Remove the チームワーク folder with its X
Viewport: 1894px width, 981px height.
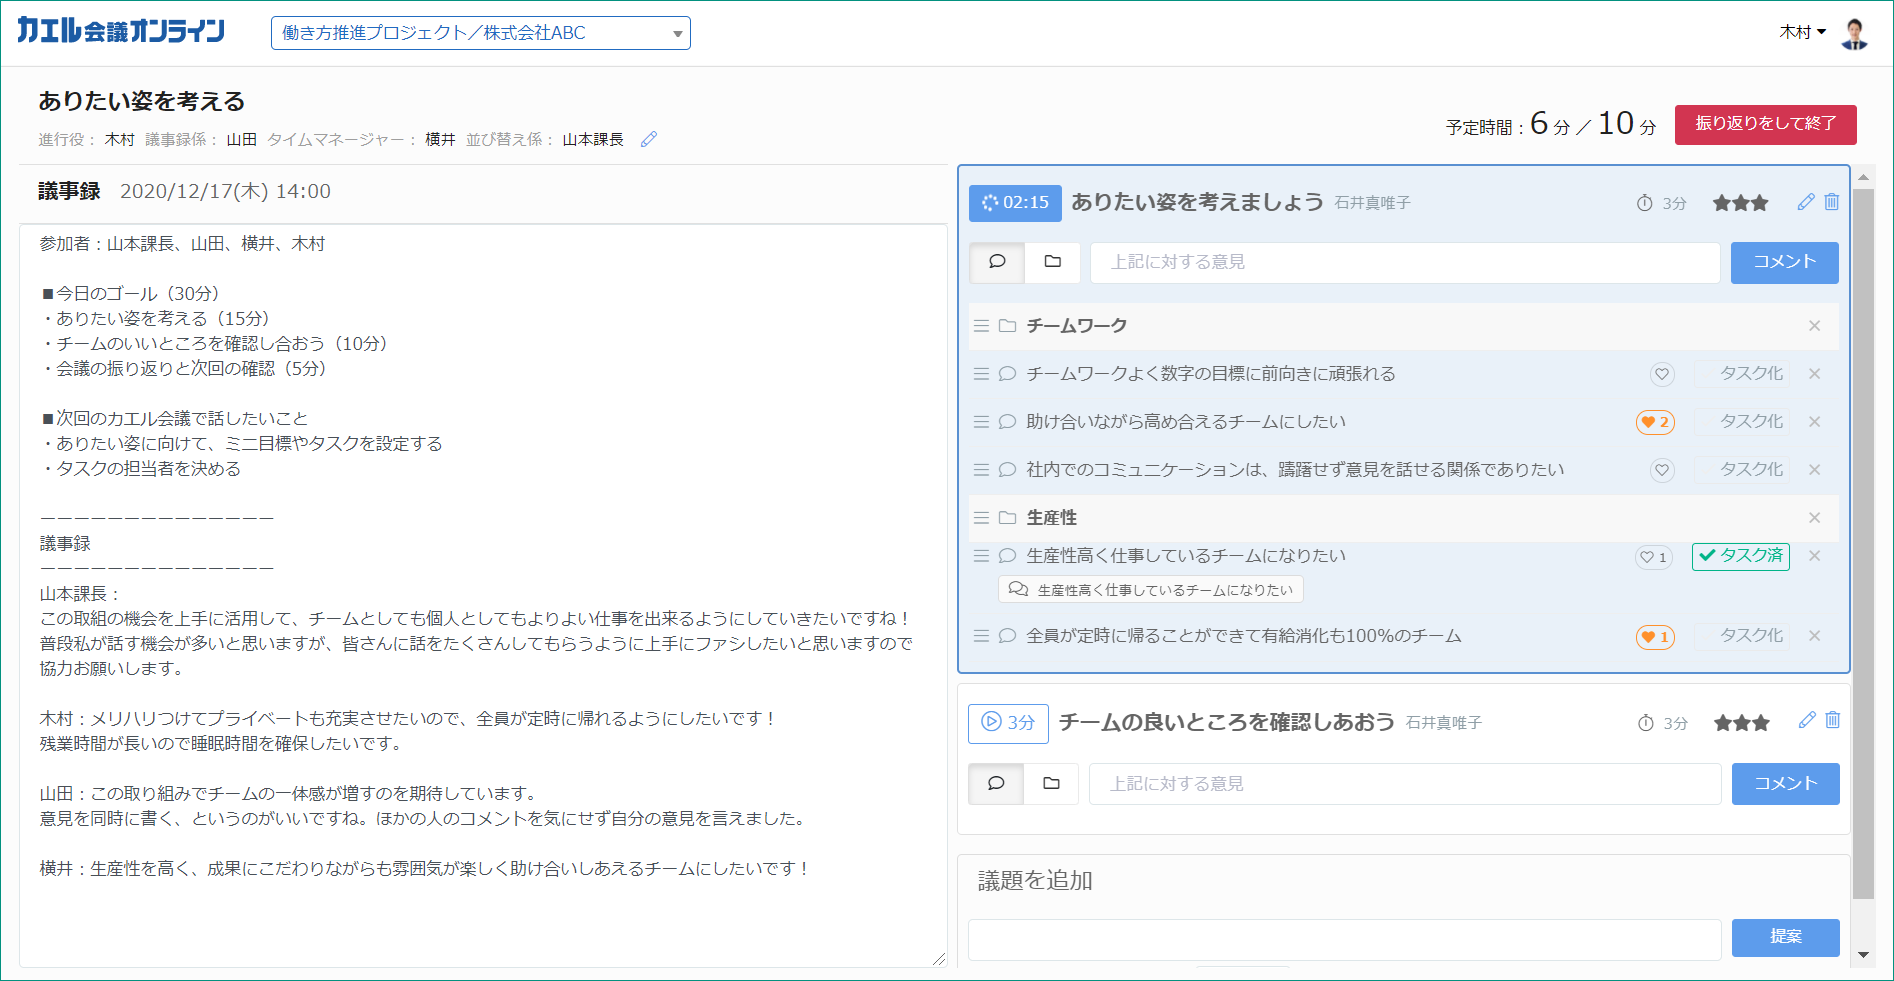pyautogui.click(x=1814, y=326)
